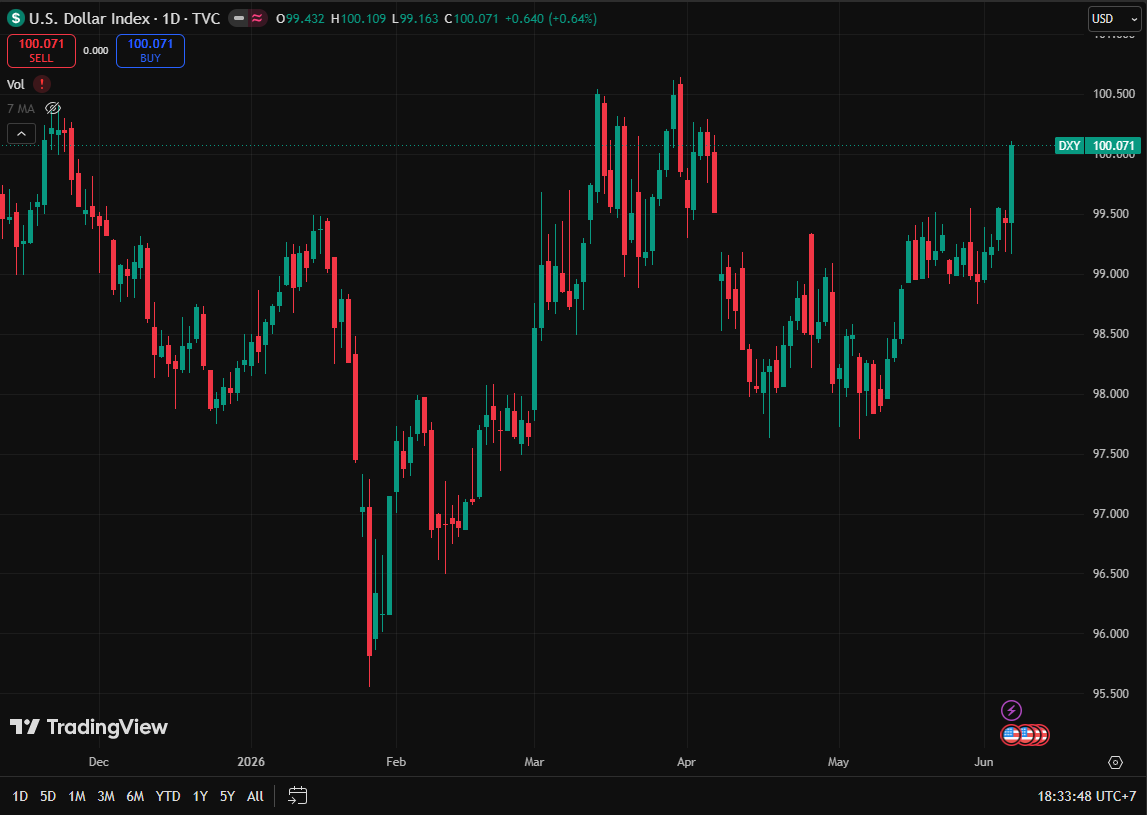Click the pink wavy approximately-equal icon
This screenshot has height=815, width=1147.
tap(257, 18)
